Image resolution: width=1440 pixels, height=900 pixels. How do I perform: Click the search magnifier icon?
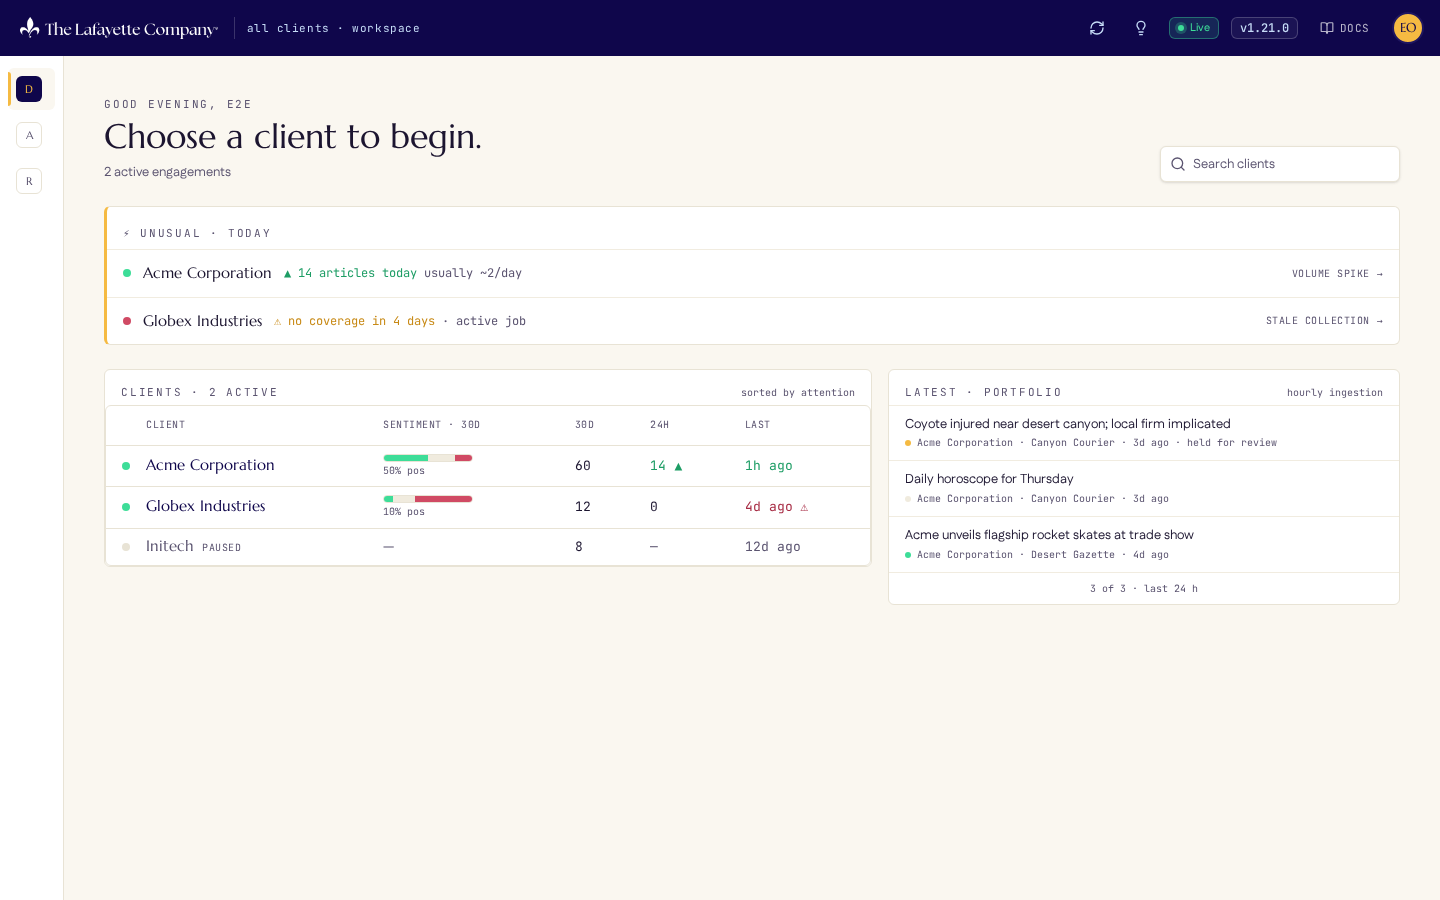click(1178, 164)
